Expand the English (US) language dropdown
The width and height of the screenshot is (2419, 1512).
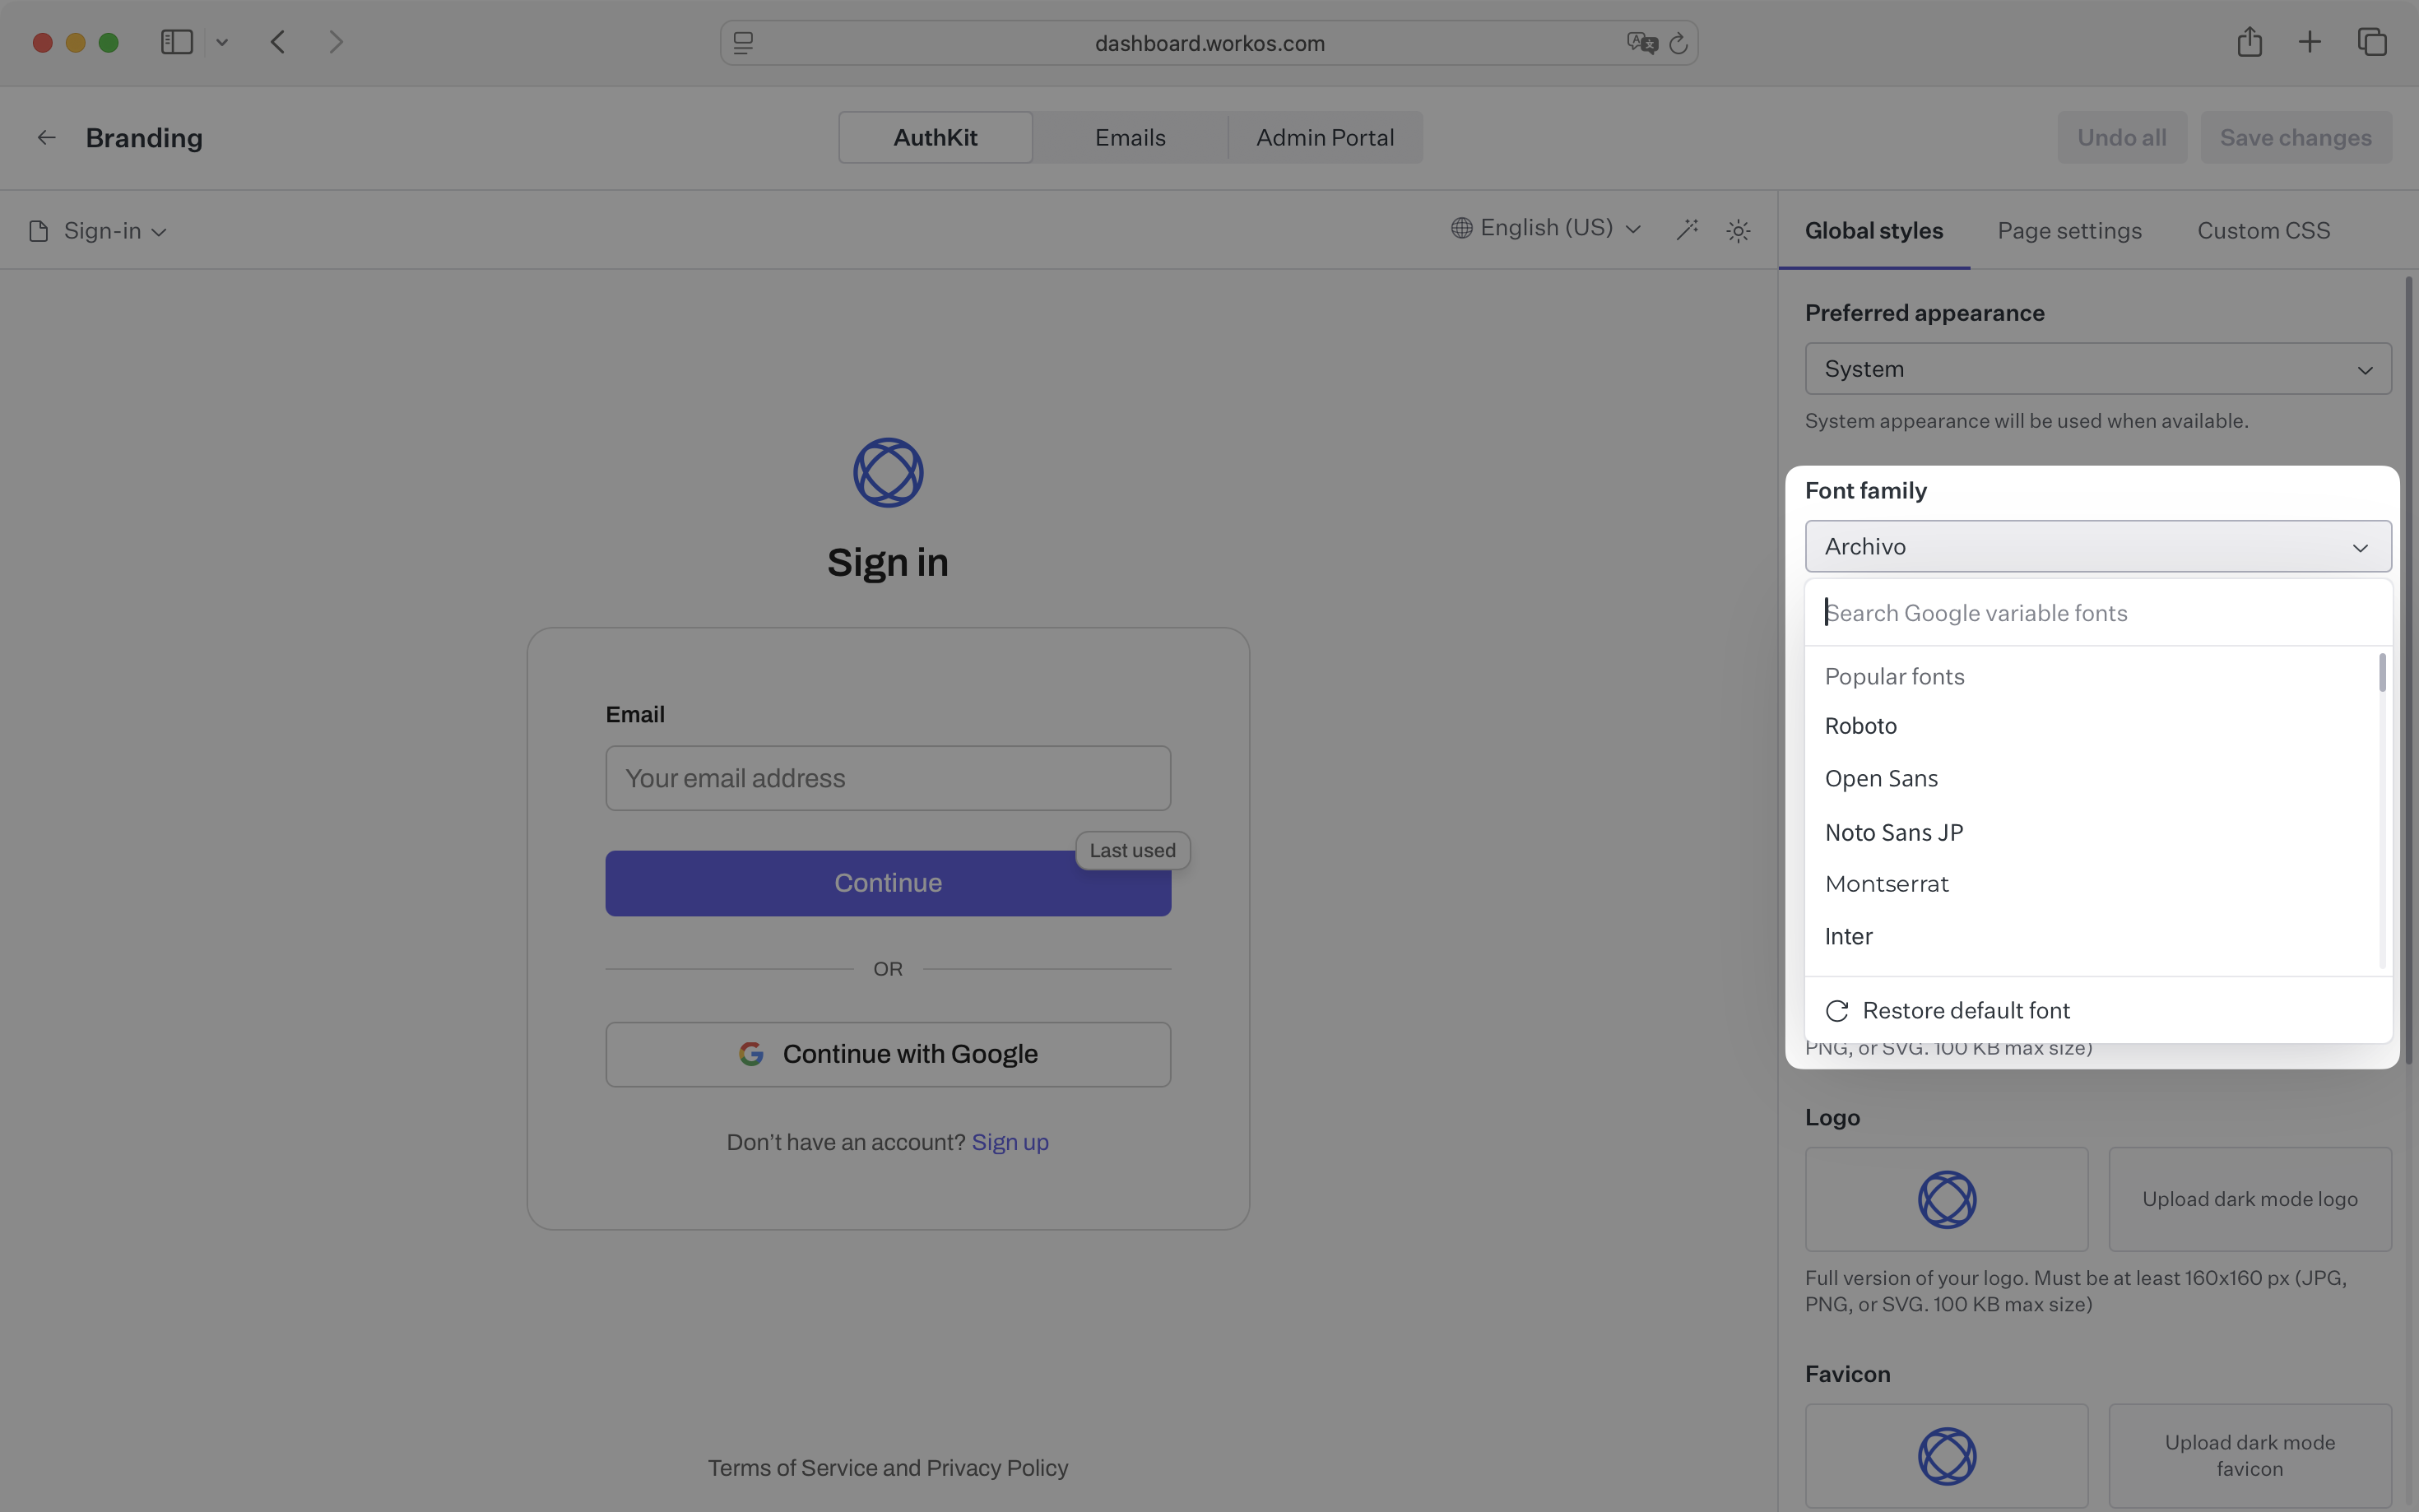tap(1546, 228)
